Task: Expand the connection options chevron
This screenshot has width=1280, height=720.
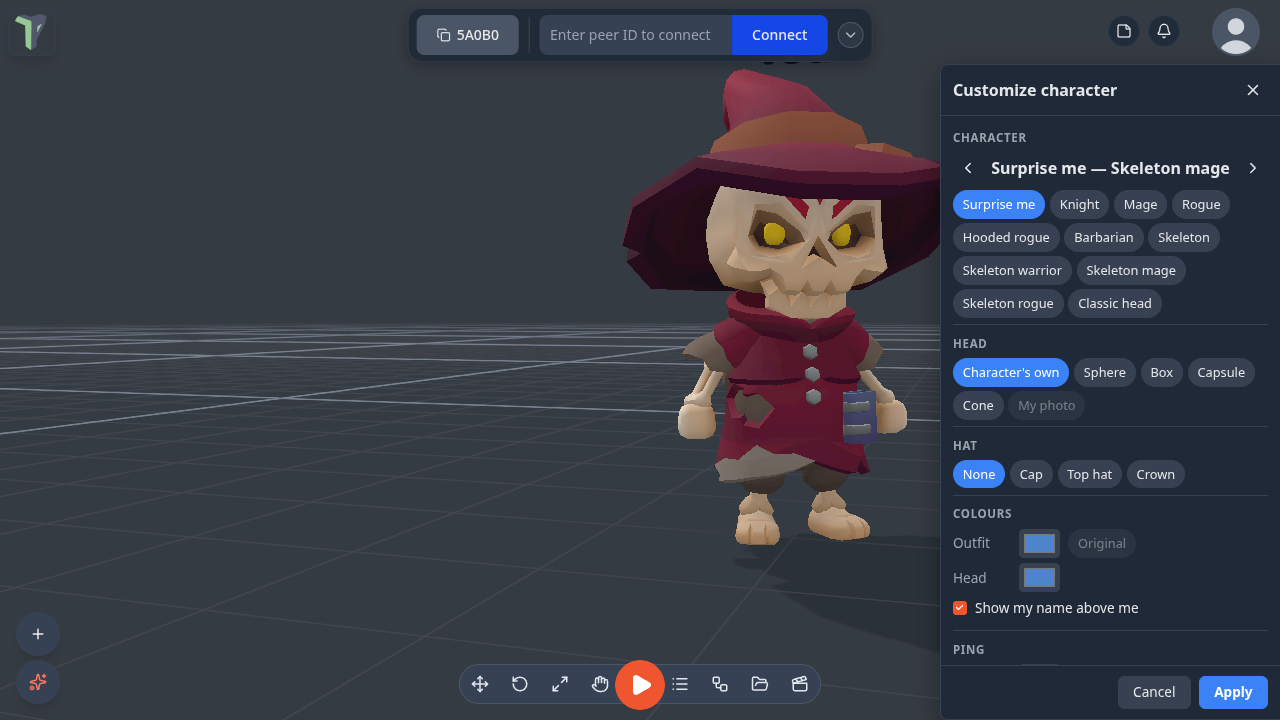Action: 850,35
